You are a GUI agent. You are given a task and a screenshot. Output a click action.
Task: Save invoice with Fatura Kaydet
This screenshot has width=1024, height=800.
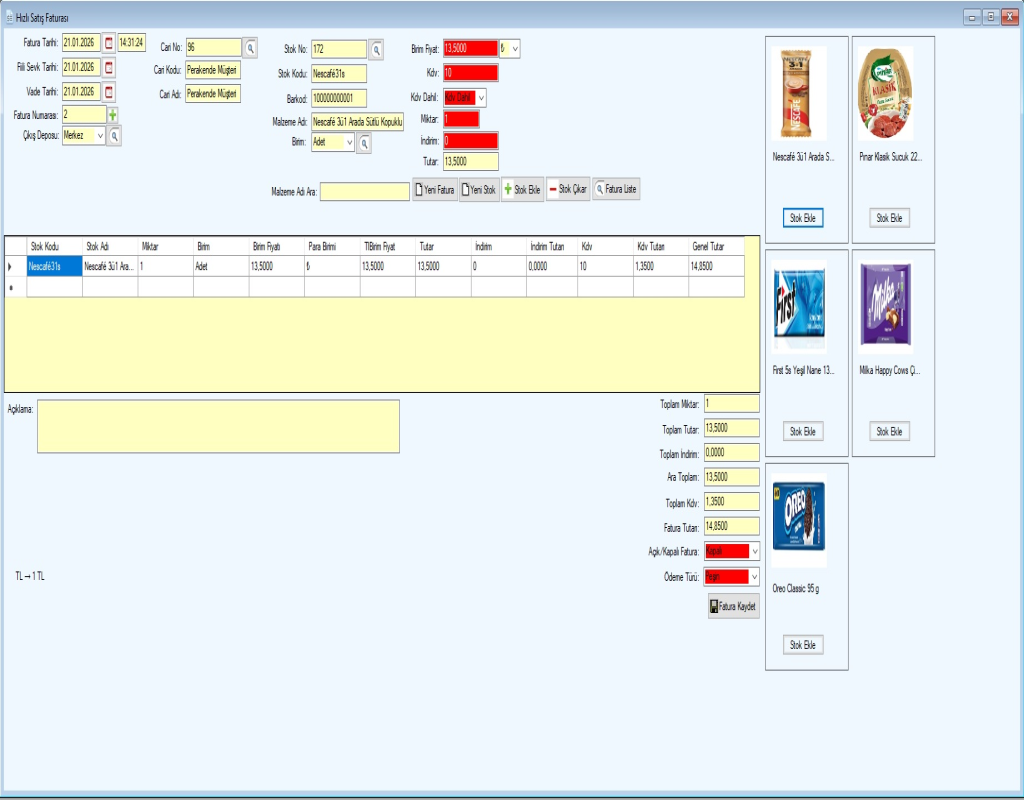click(x=733, y=607)
